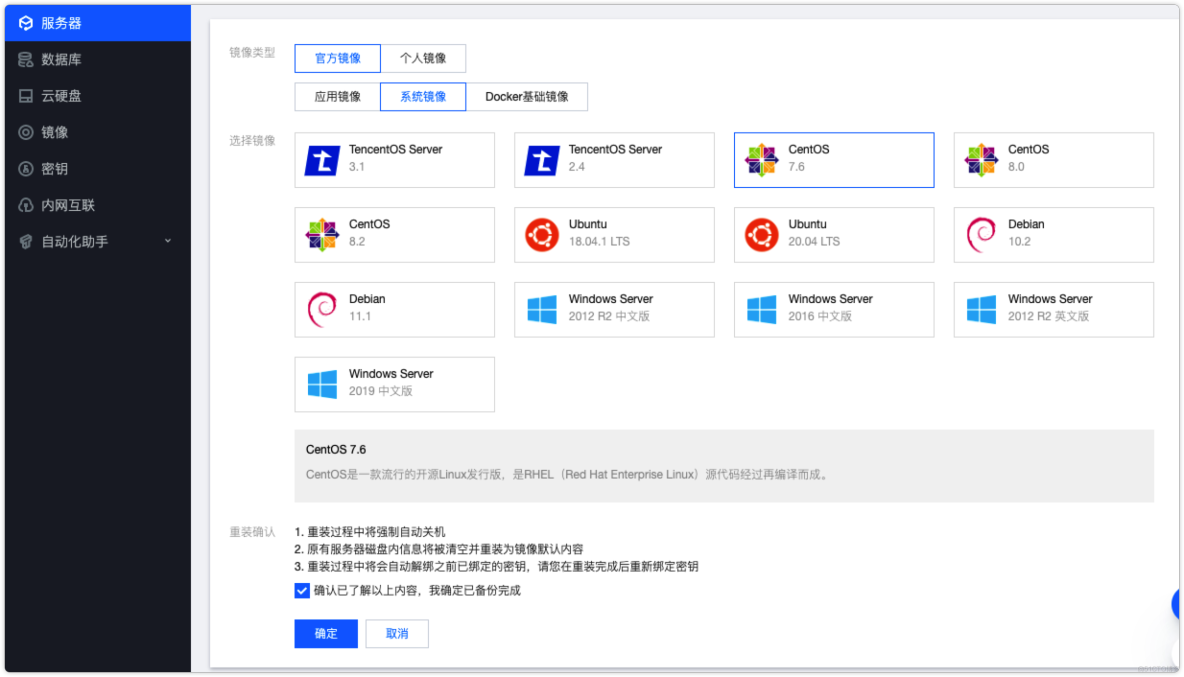This screenshot has width=1184, height=677.
Task: Click the 镜像类型 label
Action: click(252, 53)
